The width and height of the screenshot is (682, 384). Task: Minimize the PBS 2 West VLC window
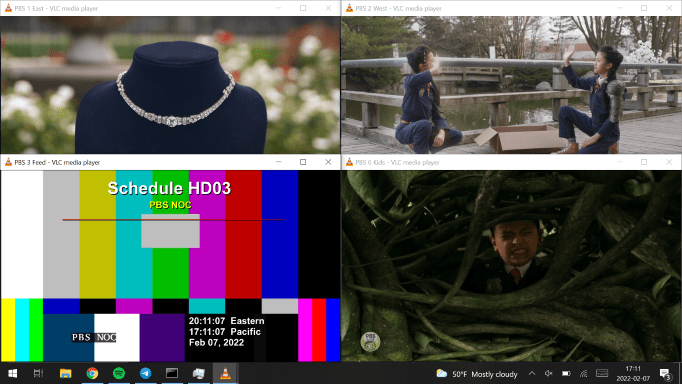point(619,8)
